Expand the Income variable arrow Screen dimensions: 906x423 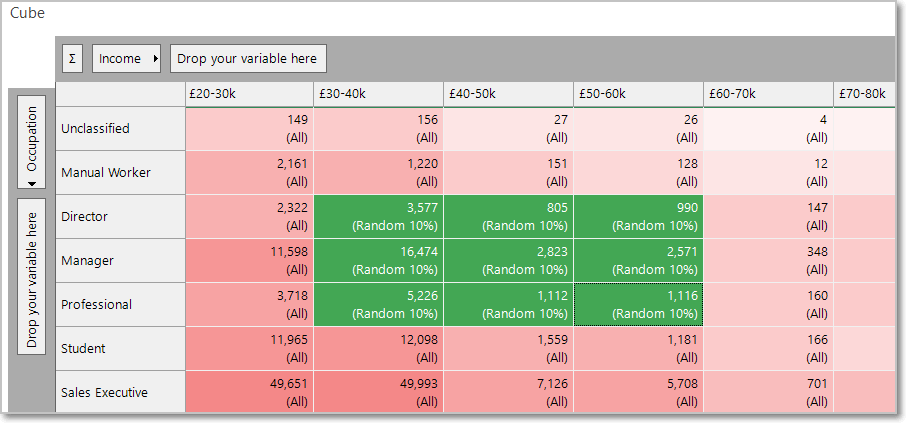(x=155, y=58)
